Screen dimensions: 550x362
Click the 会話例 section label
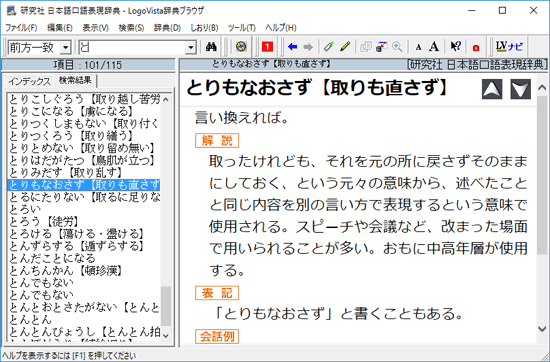[x=217, y=336]
